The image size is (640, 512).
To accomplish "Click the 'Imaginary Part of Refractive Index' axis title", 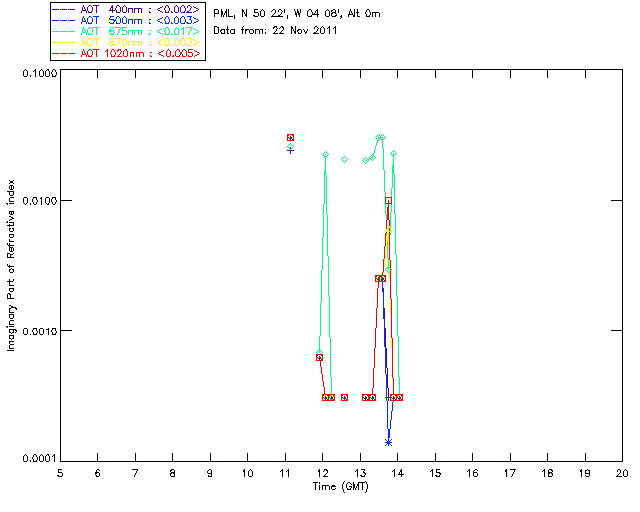I will point(11,265).
